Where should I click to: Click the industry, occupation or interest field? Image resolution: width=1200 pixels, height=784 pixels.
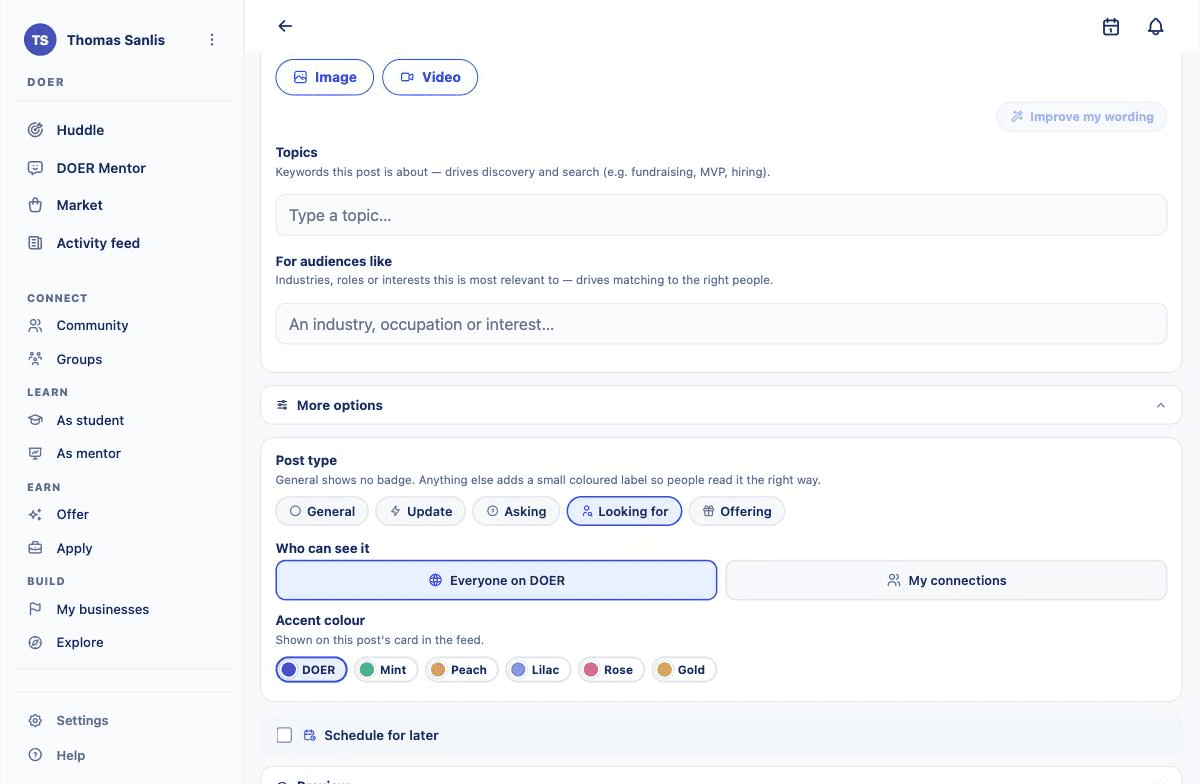pyautogui.click(x=721, y=324)
